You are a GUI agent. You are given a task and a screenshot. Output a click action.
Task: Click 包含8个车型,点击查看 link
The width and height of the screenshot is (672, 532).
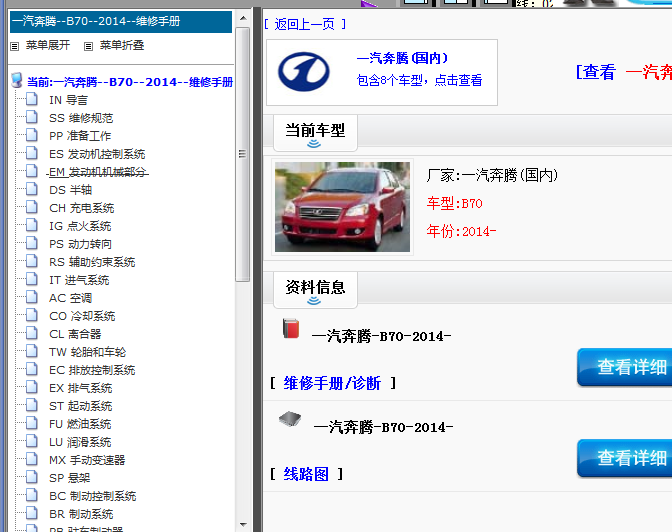click(420, 80)
